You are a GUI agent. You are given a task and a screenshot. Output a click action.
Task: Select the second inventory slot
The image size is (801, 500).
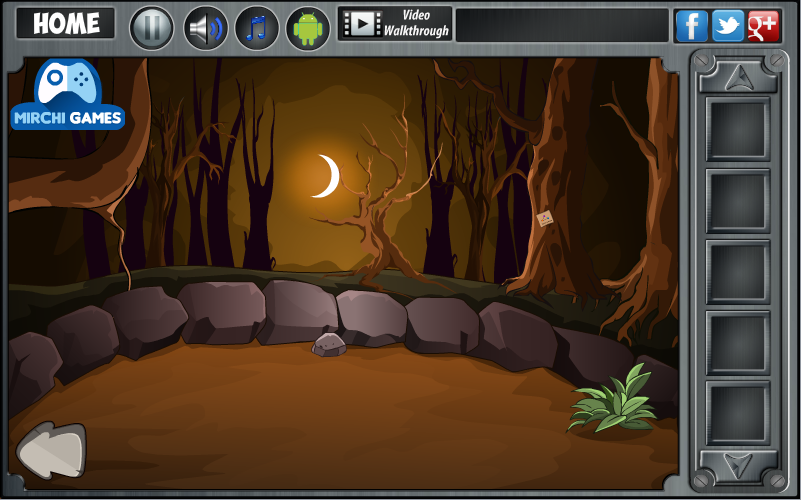738,201
